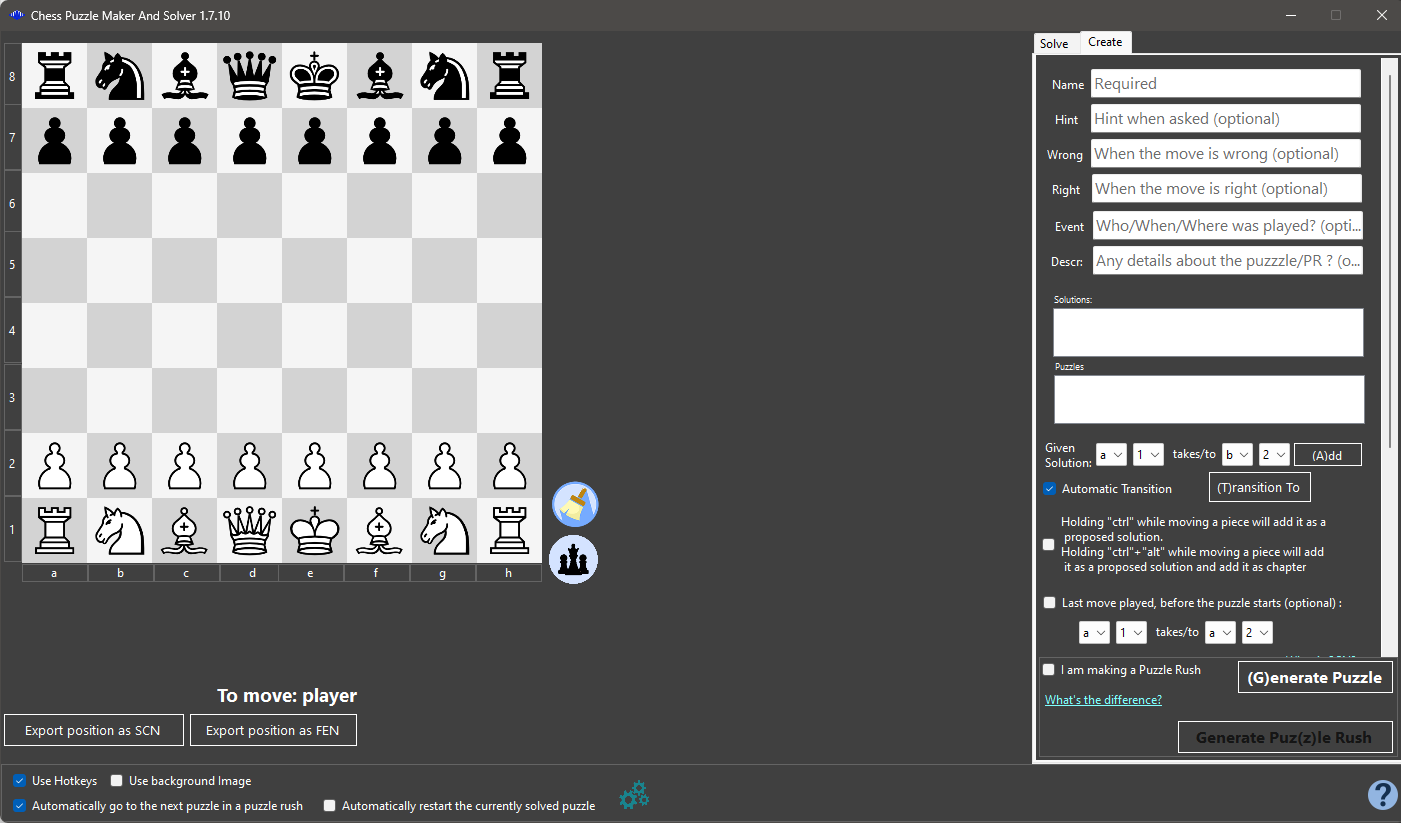Click the puzzle Name input field
1401x823 pixels.
click(1226, 84)
